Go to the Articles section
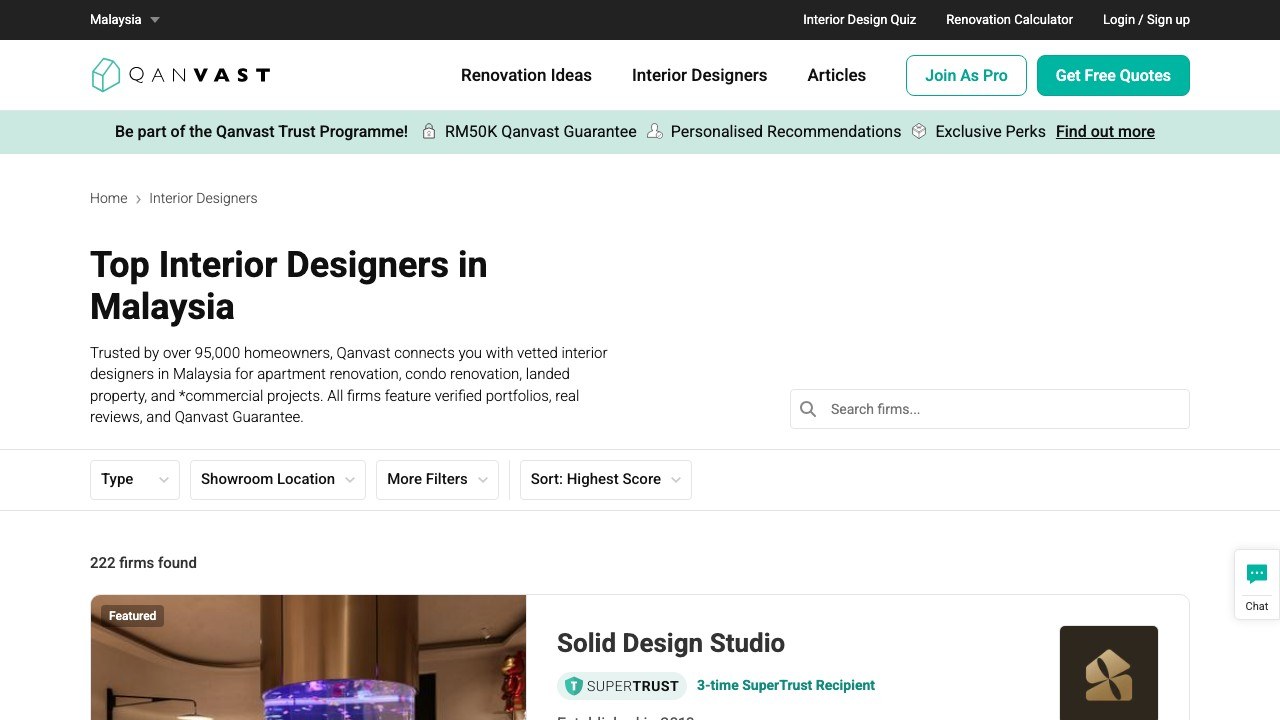The height and width of the screenshot is (720, 1280). [x=837, y=75]
